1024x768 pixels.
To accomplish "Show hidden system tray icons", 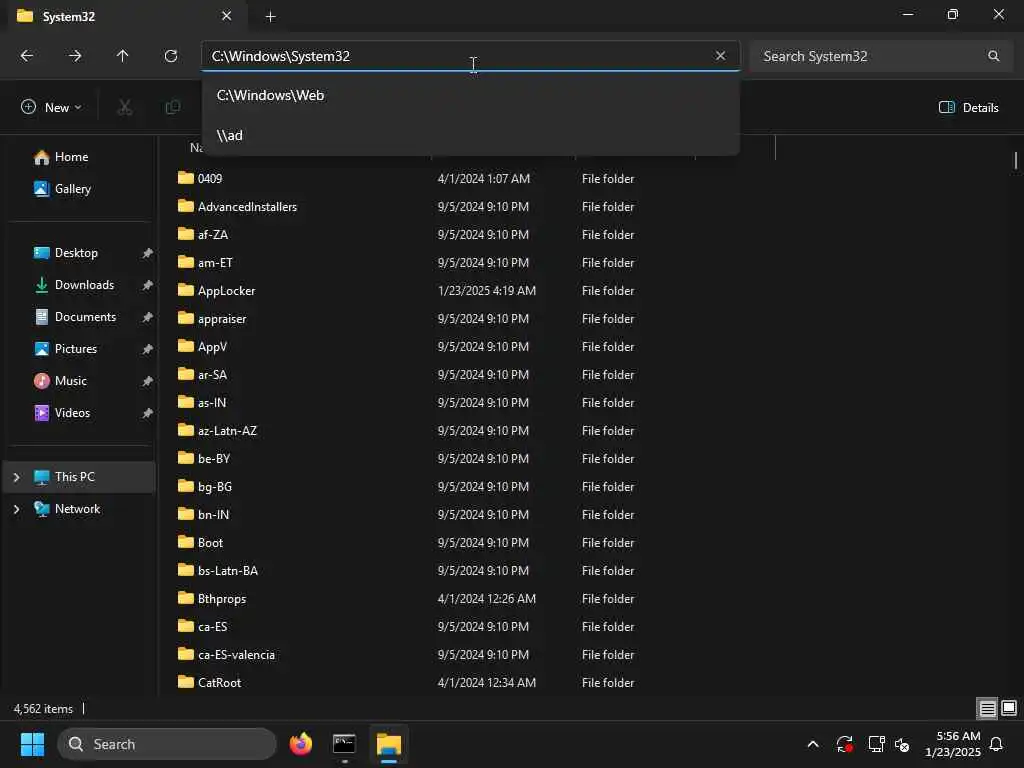I will tap(813, 744).
